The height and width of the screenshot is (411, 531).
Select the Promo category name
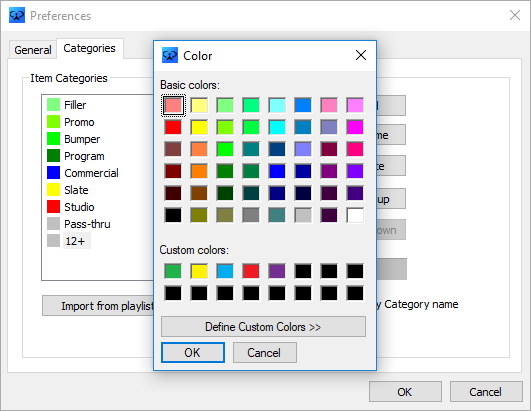(x=79, y=122)
